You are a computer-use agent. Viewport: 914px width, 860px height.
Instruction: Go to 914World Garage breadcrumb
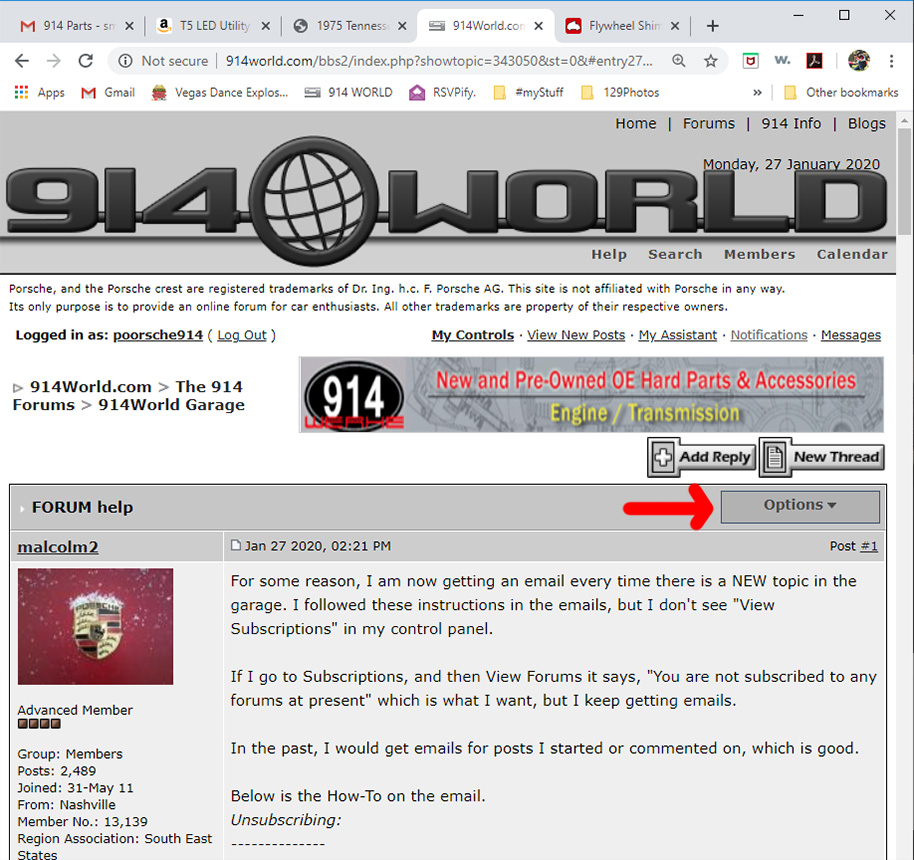click(x=171, y=405)
